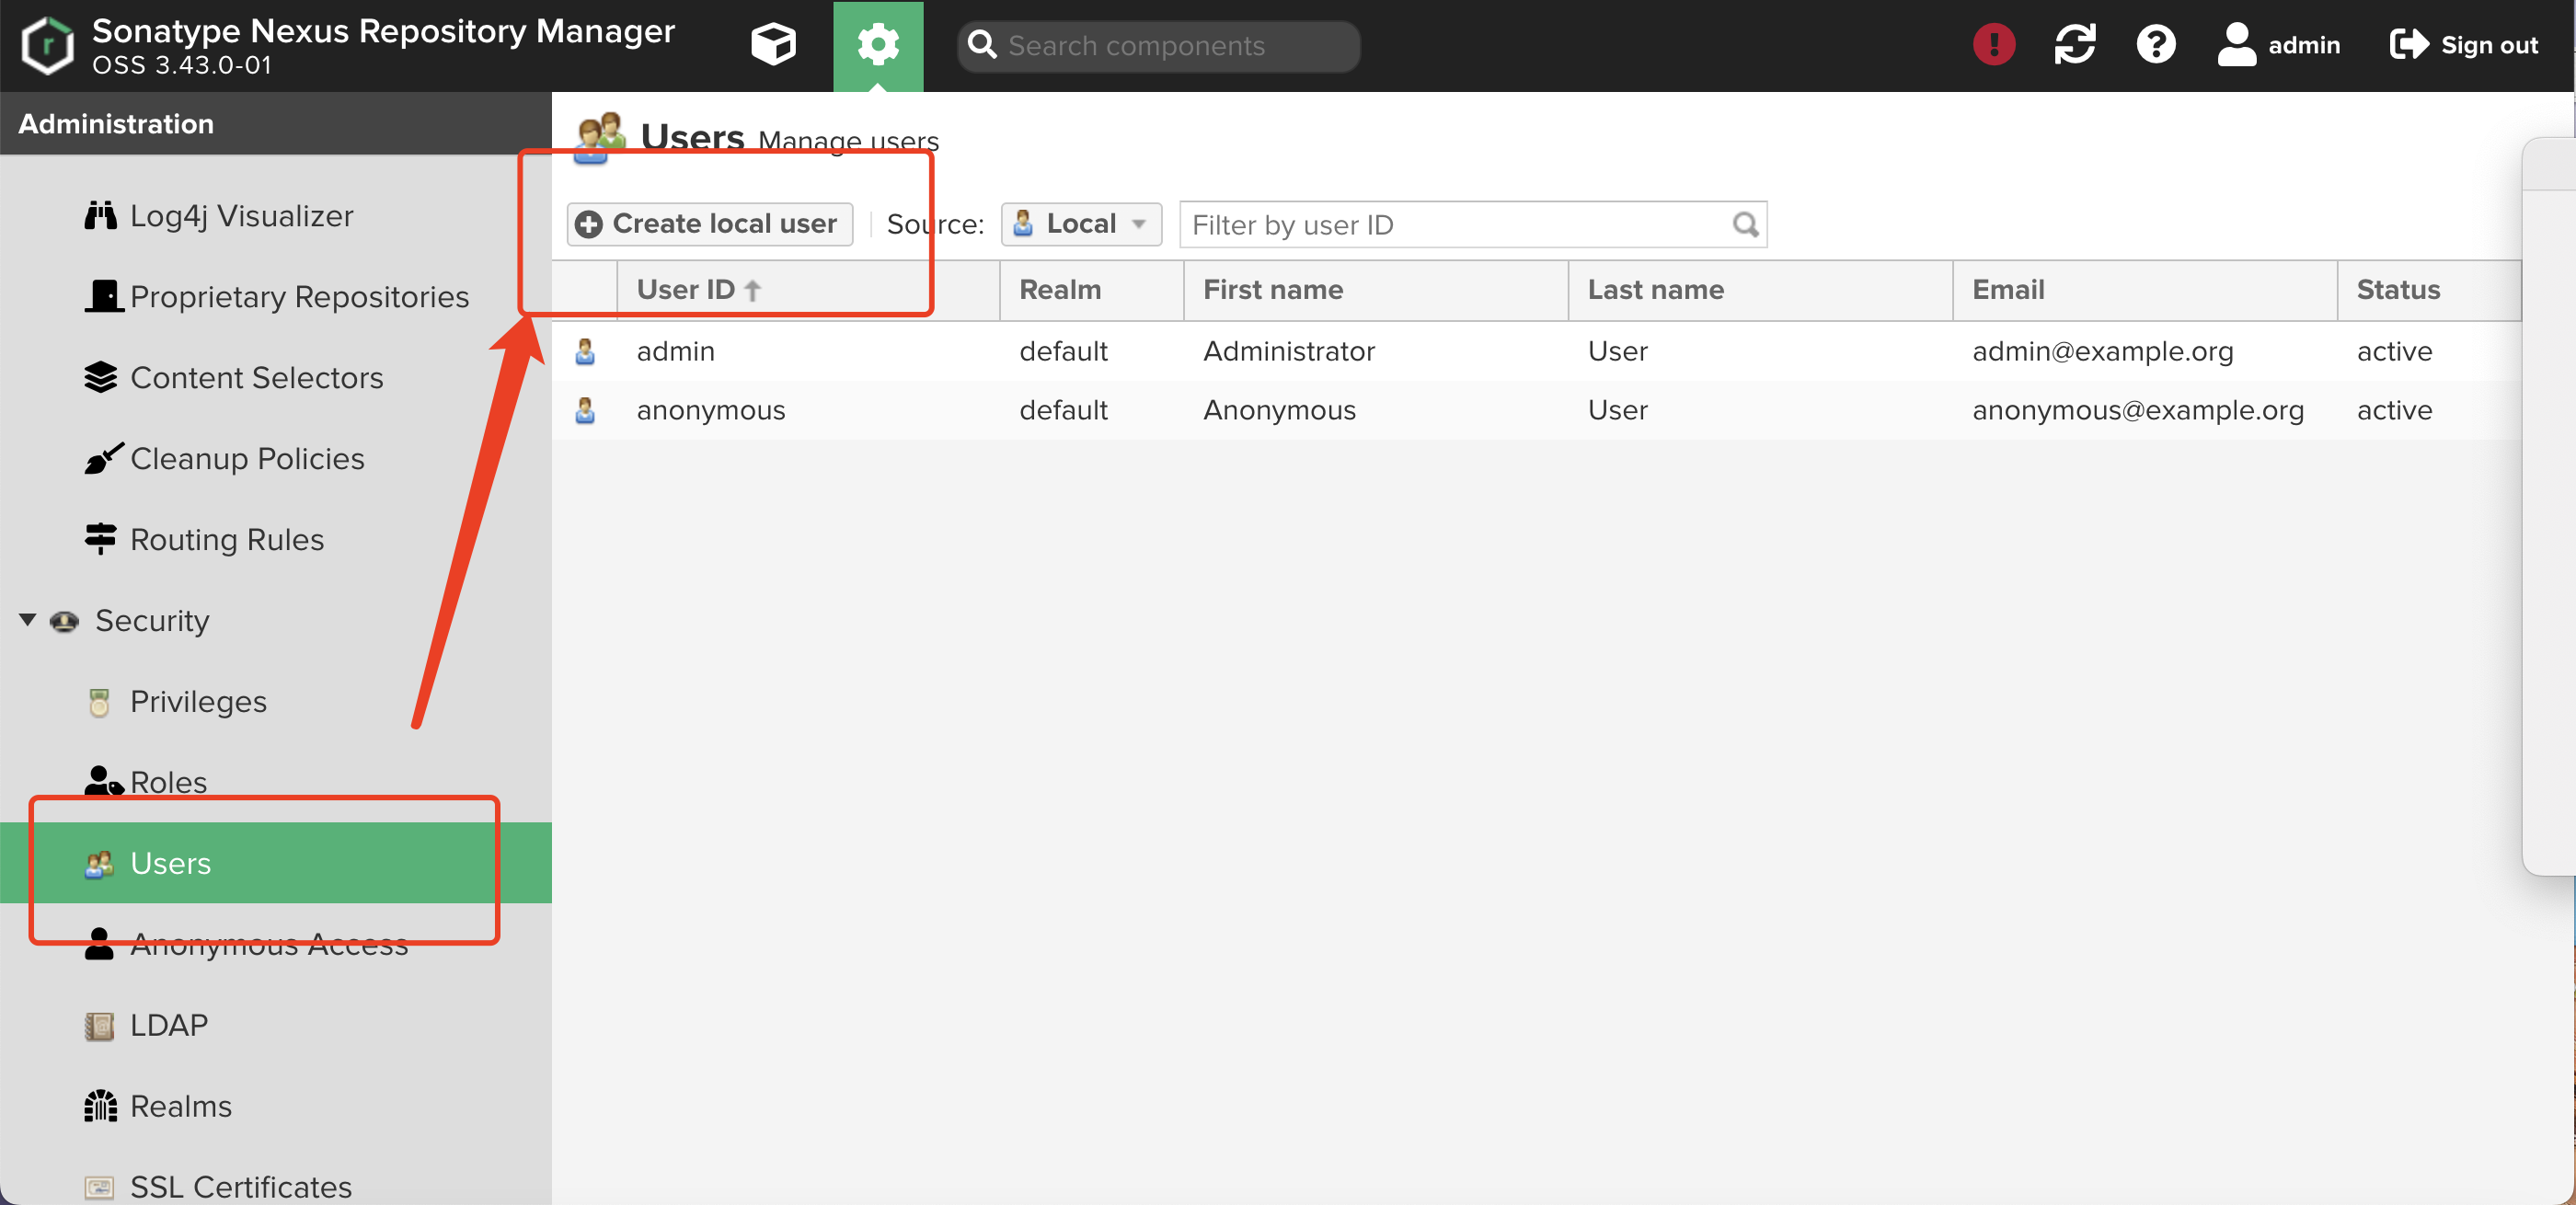Click the Routing Rules signpost icon

pos(100,539)
